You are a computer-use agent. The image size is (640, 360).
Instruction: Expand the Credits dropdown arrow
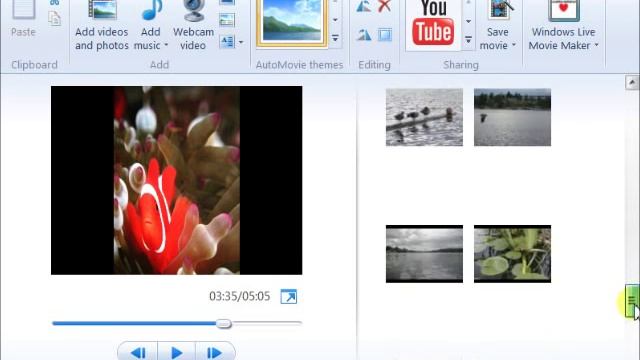241,42
